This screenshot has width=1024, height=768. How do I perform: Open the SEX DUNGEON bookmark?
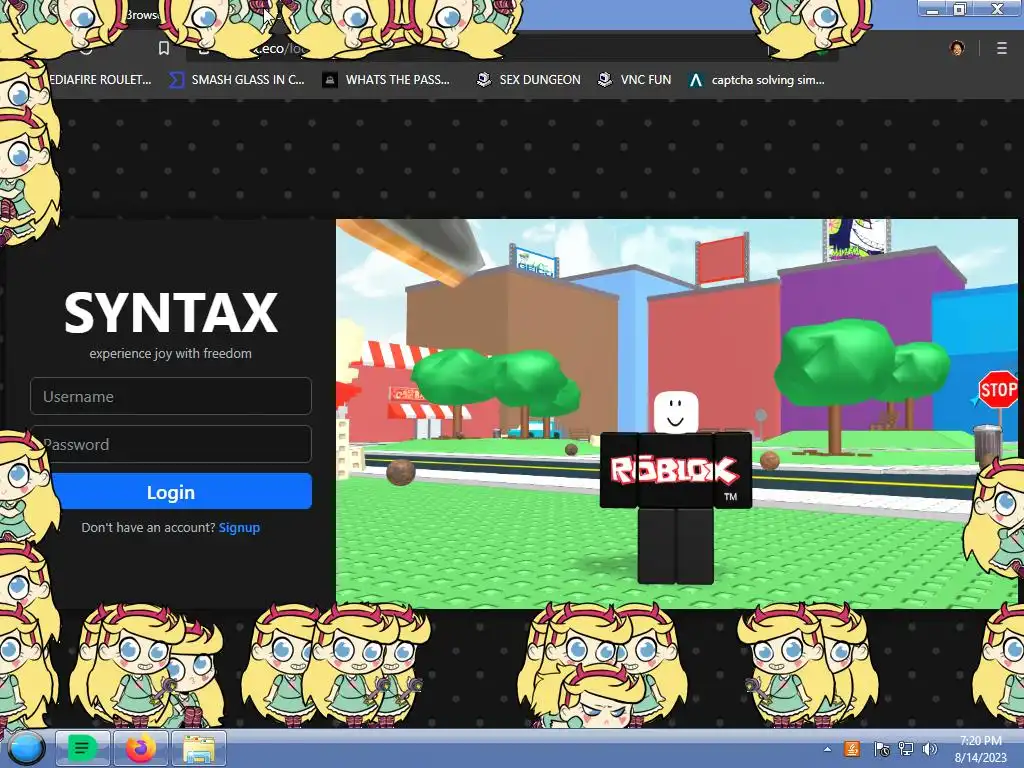pyautogui.click(x=528, y=80)
